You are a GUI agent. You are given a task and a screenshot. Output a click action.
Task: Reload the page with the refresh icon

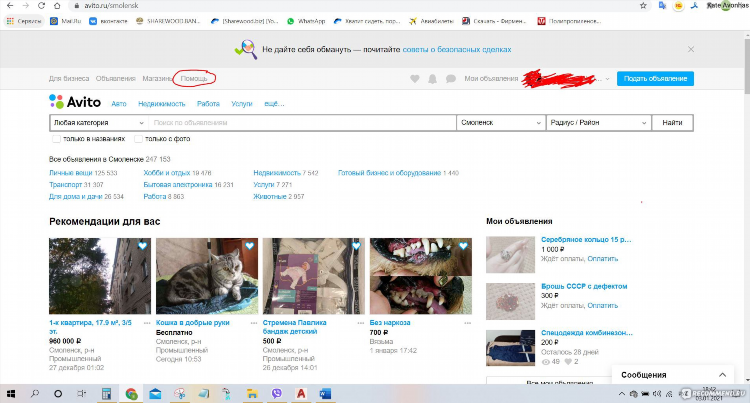[x=41, y=6]
